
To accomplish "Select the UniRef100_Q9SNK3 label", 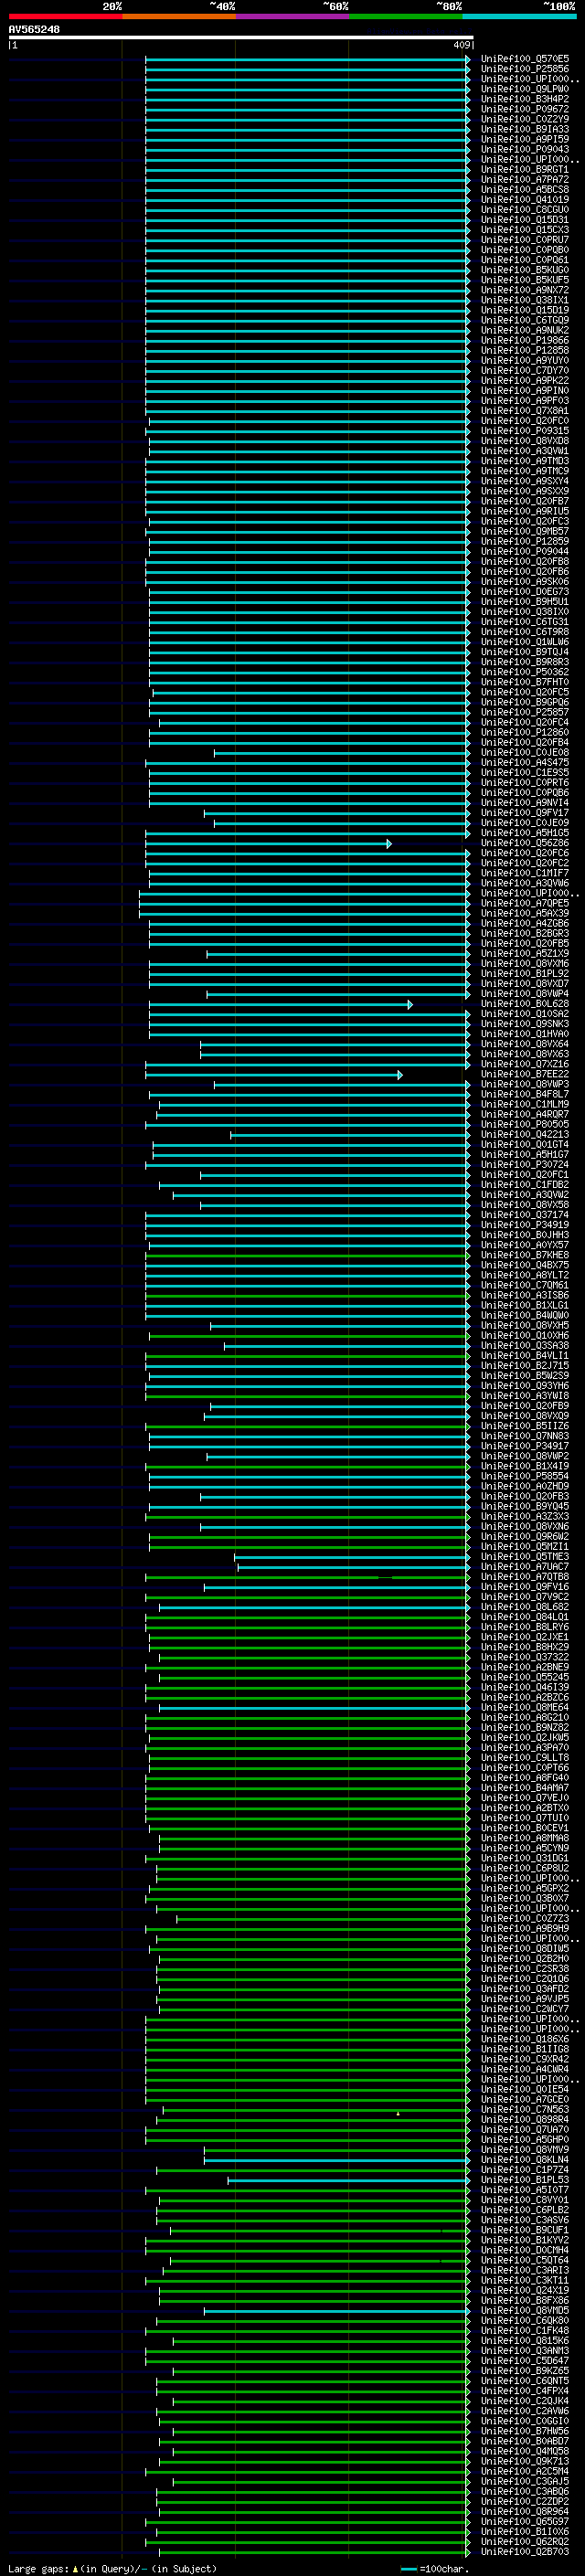I will 525,1024.
